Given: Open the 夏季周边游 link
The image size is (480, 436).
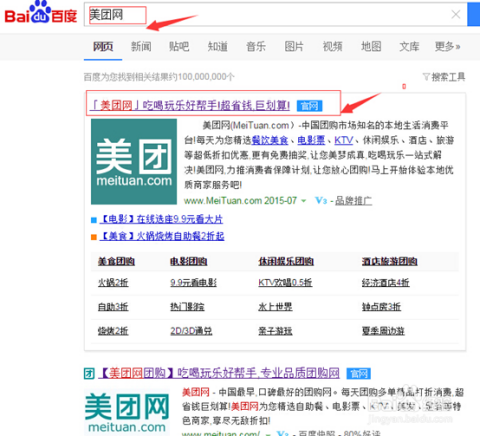Looking at the screenshot, I should tap(383, 331).
